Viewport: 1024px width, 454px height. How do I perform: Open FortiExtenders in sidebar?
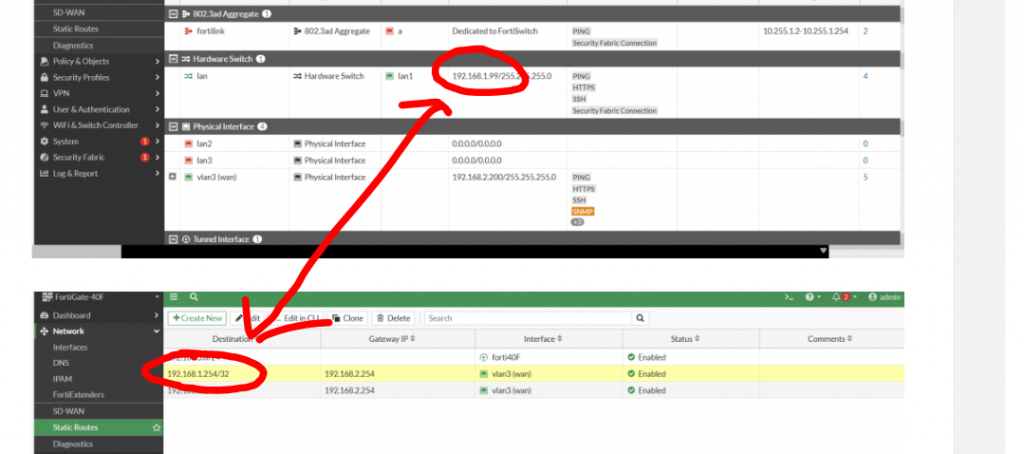click(78, 395)
